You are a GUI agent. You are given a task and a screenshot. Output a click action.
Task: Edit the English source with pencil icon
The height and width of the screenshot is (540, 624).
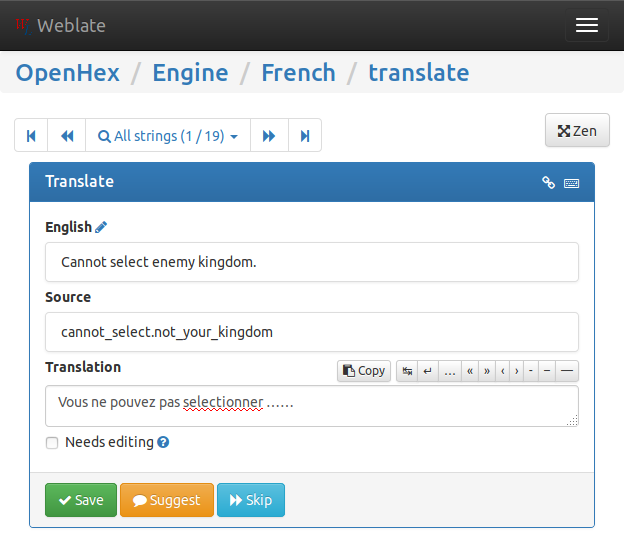(101, 227)
